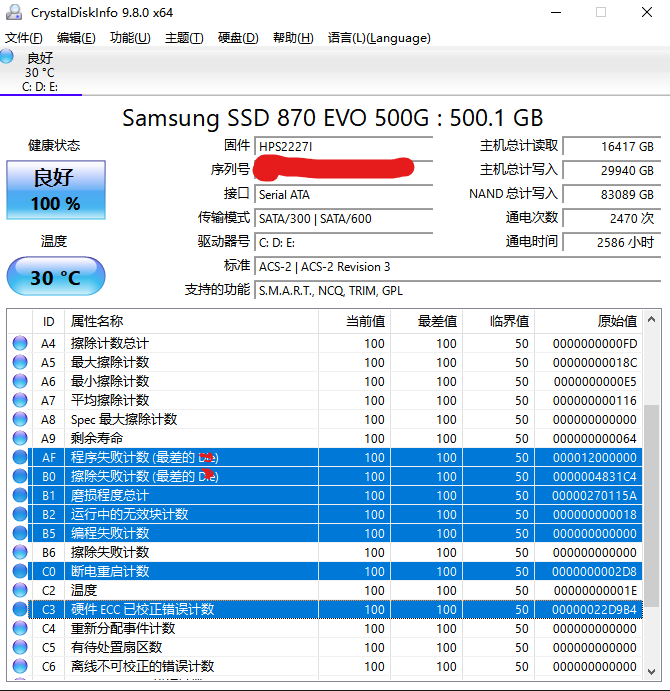Click the 30 °C temperature button

(56, 277)
